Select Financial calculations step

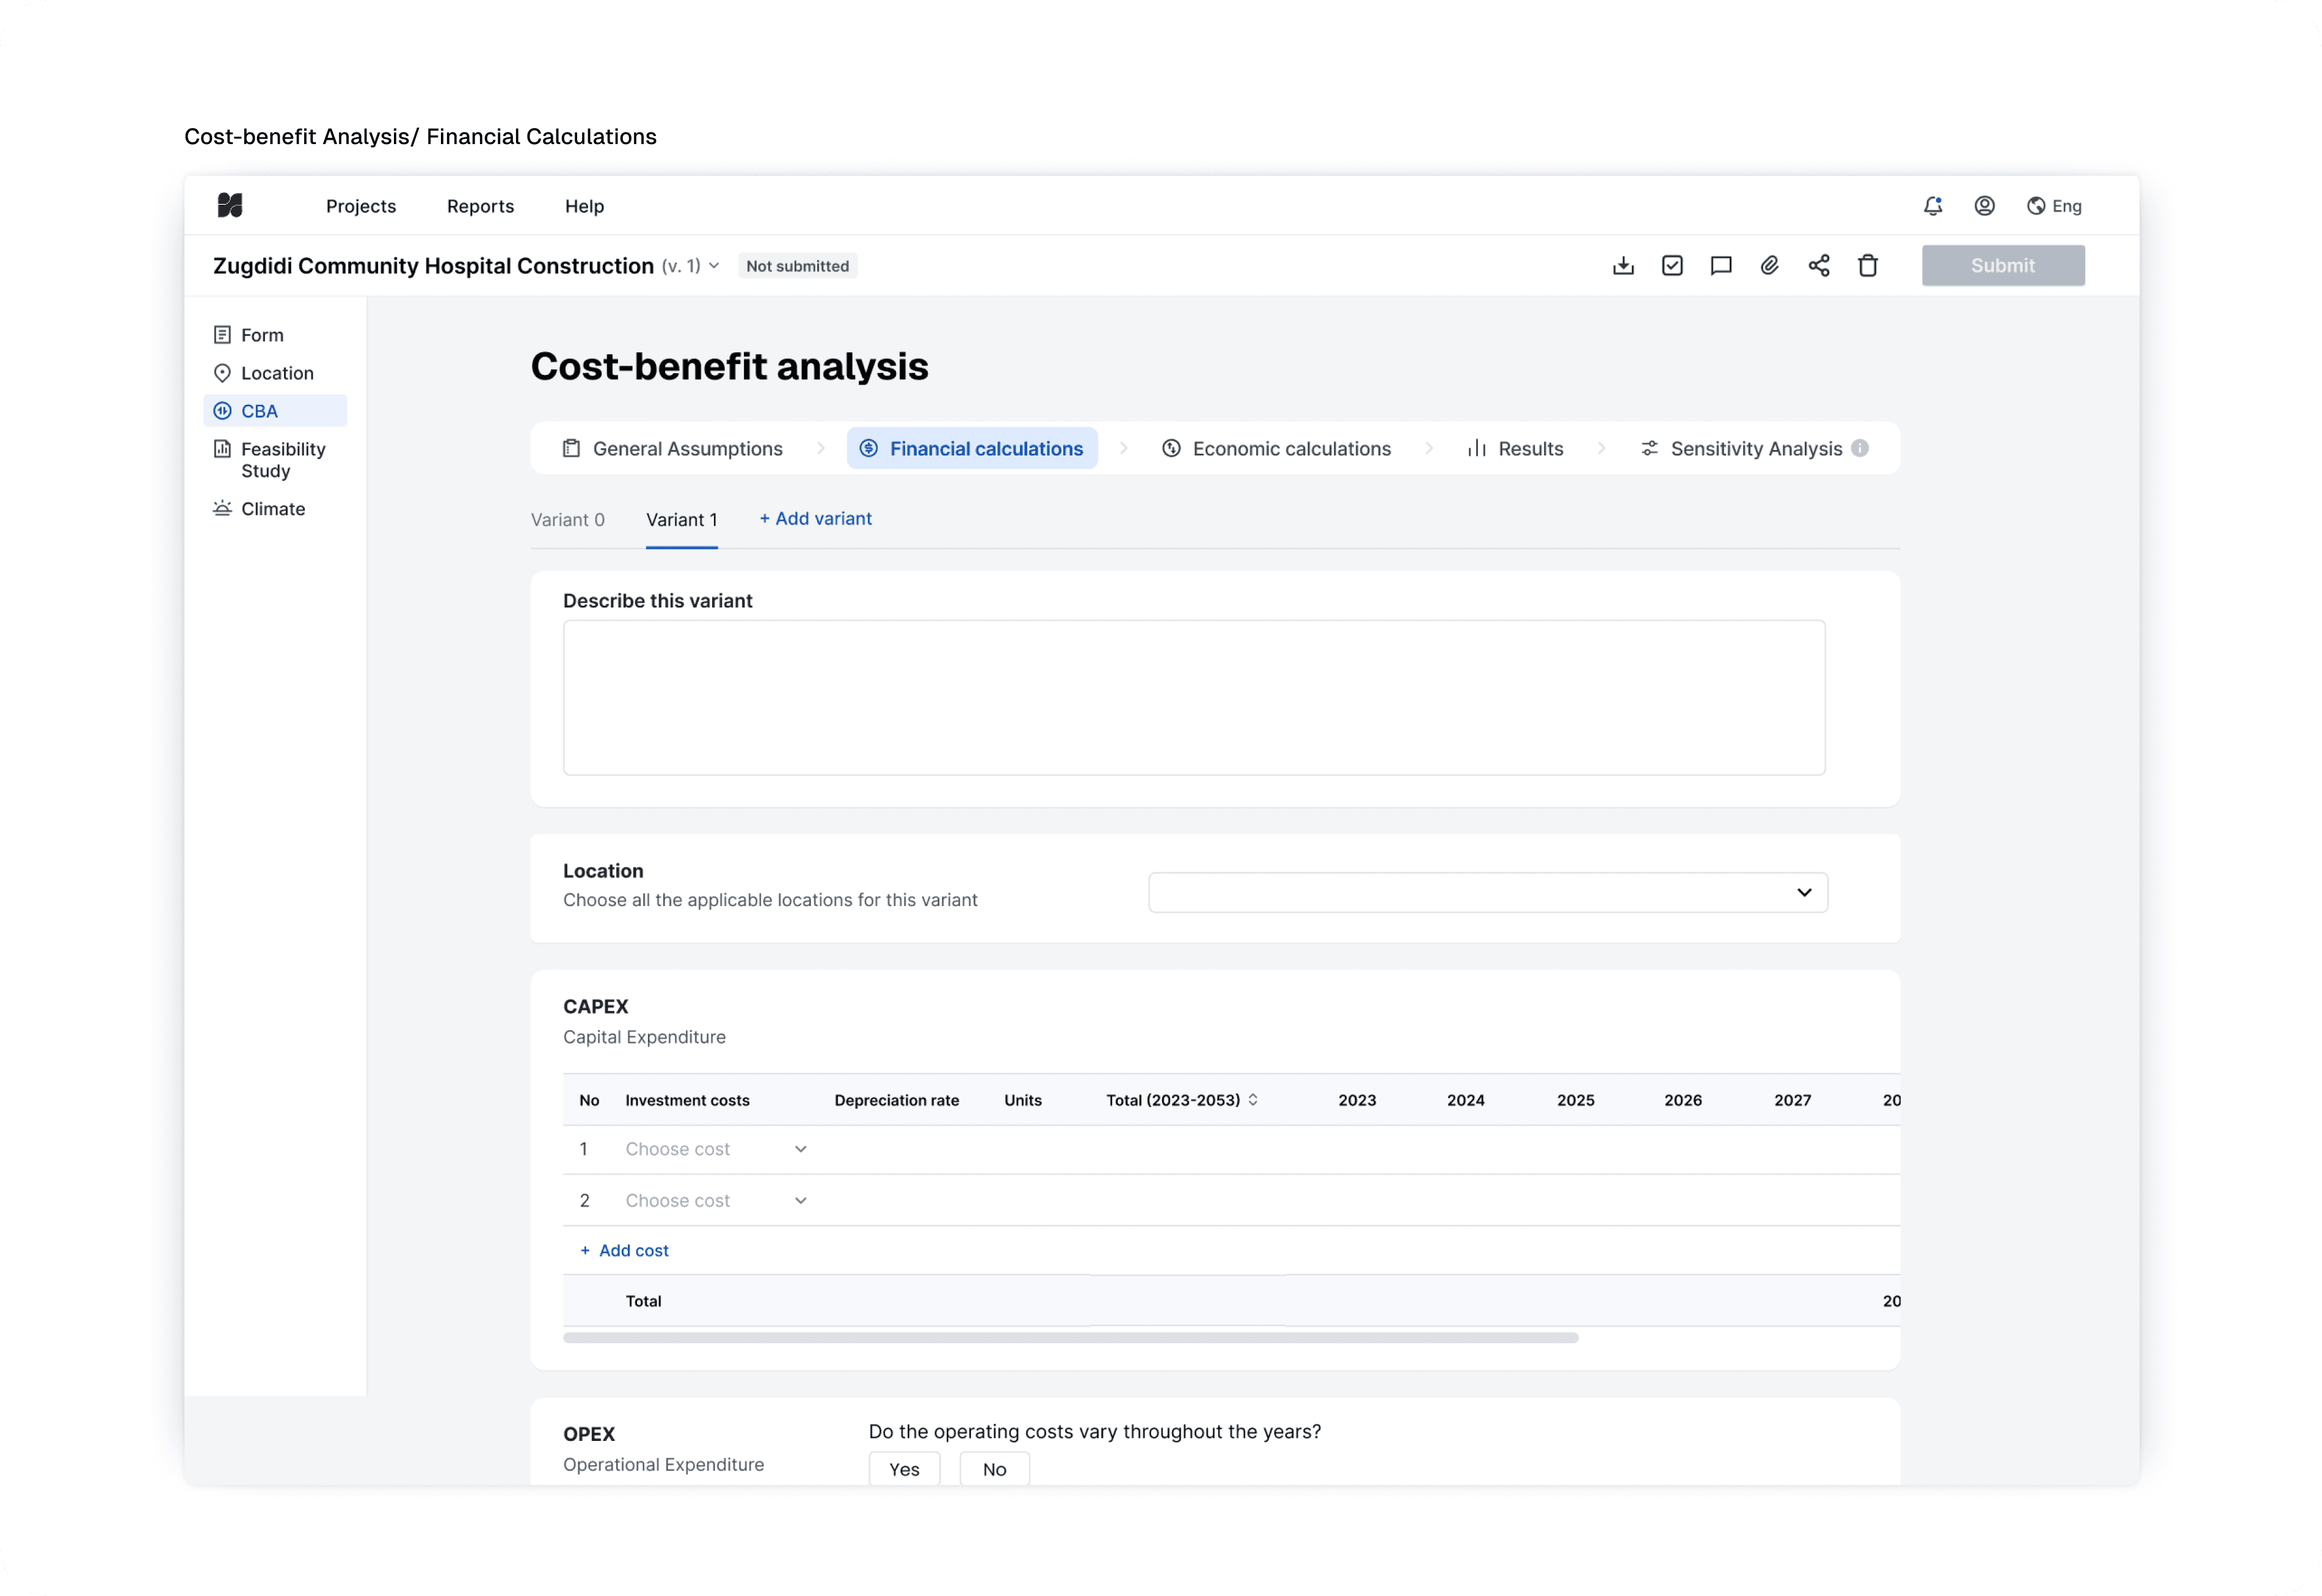(971, 449)
